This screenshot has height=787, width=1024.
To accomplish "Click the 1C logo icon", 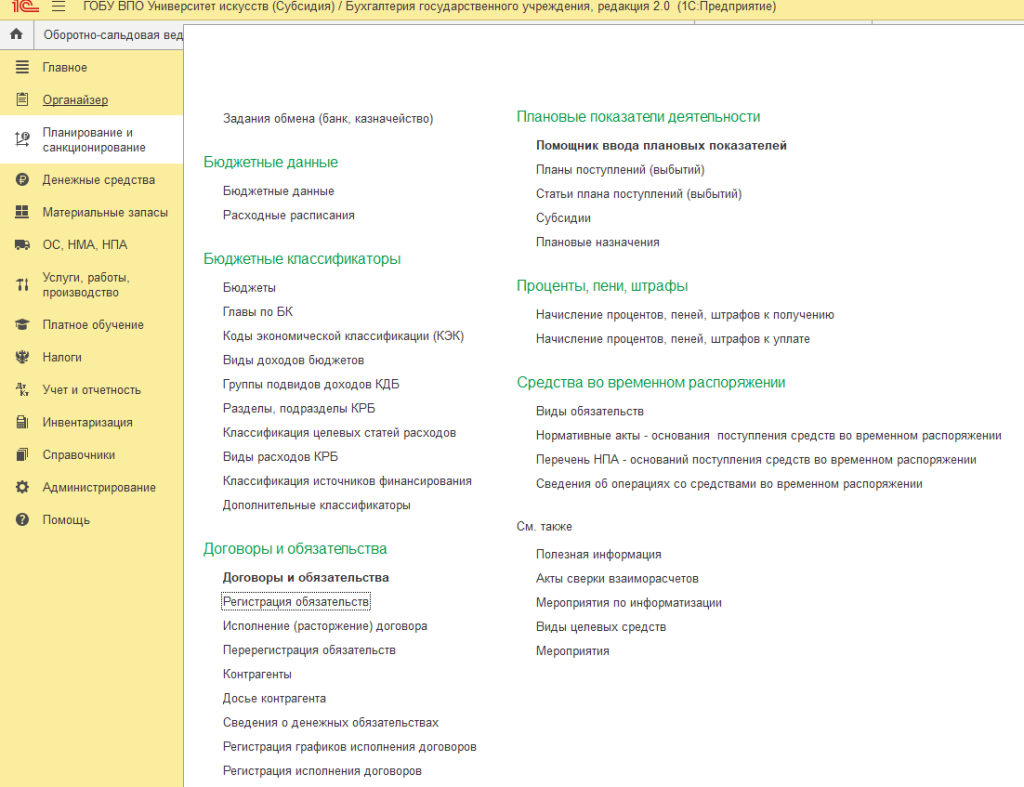I will (24, 7).
